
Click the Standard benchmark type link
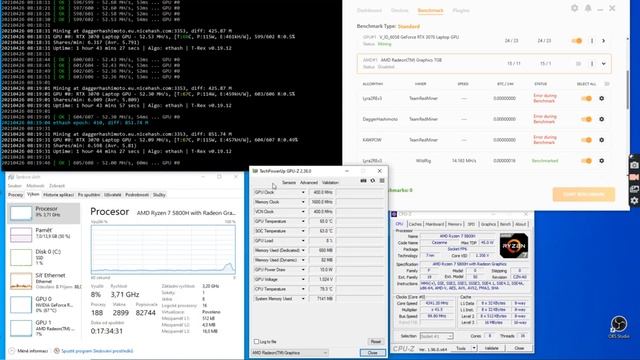(x=409, y=26)
